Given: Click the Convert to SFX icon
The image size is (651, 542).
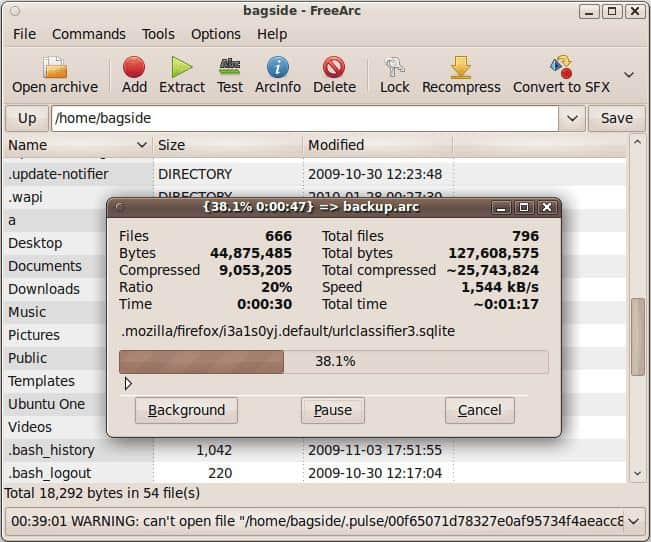Looking at the screenshot, I should (561, 67).
